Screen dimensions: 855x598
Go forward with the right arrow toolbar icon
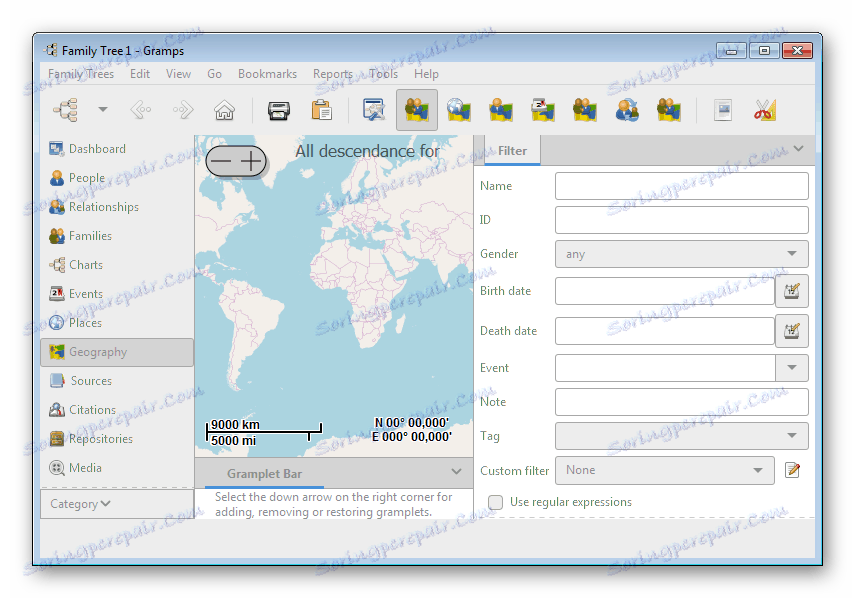click(183, 110)
